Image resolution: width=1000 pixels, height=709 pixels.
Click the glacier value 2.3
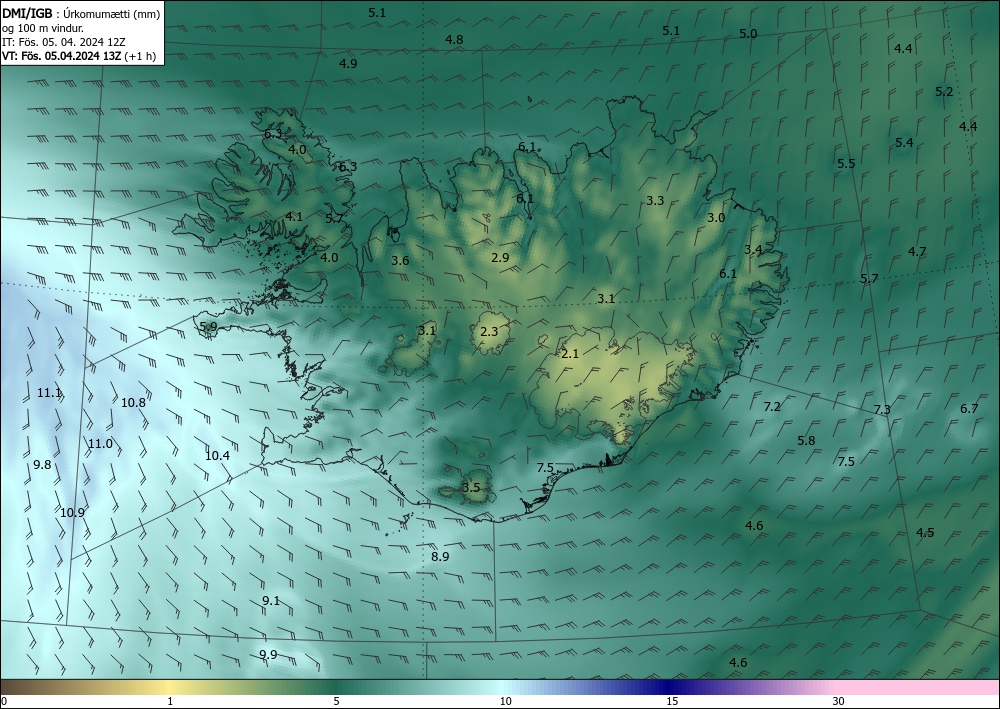489,332
